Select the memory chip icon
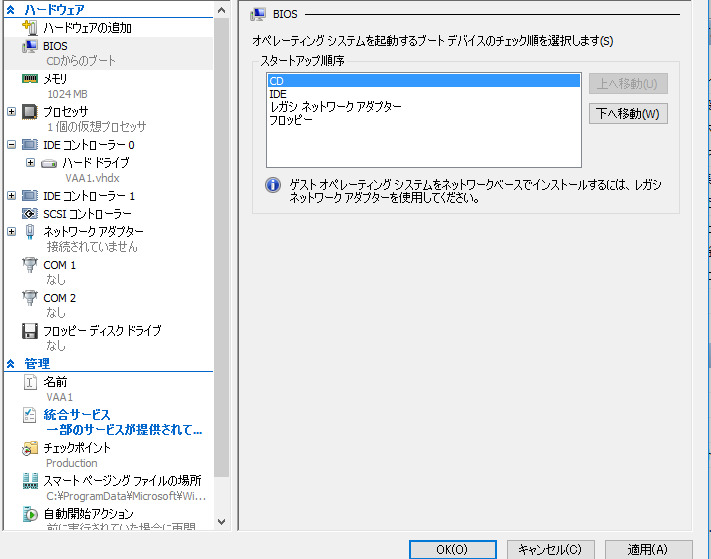Viewport: 711px width, 559px height. click(x=29, y=78)
